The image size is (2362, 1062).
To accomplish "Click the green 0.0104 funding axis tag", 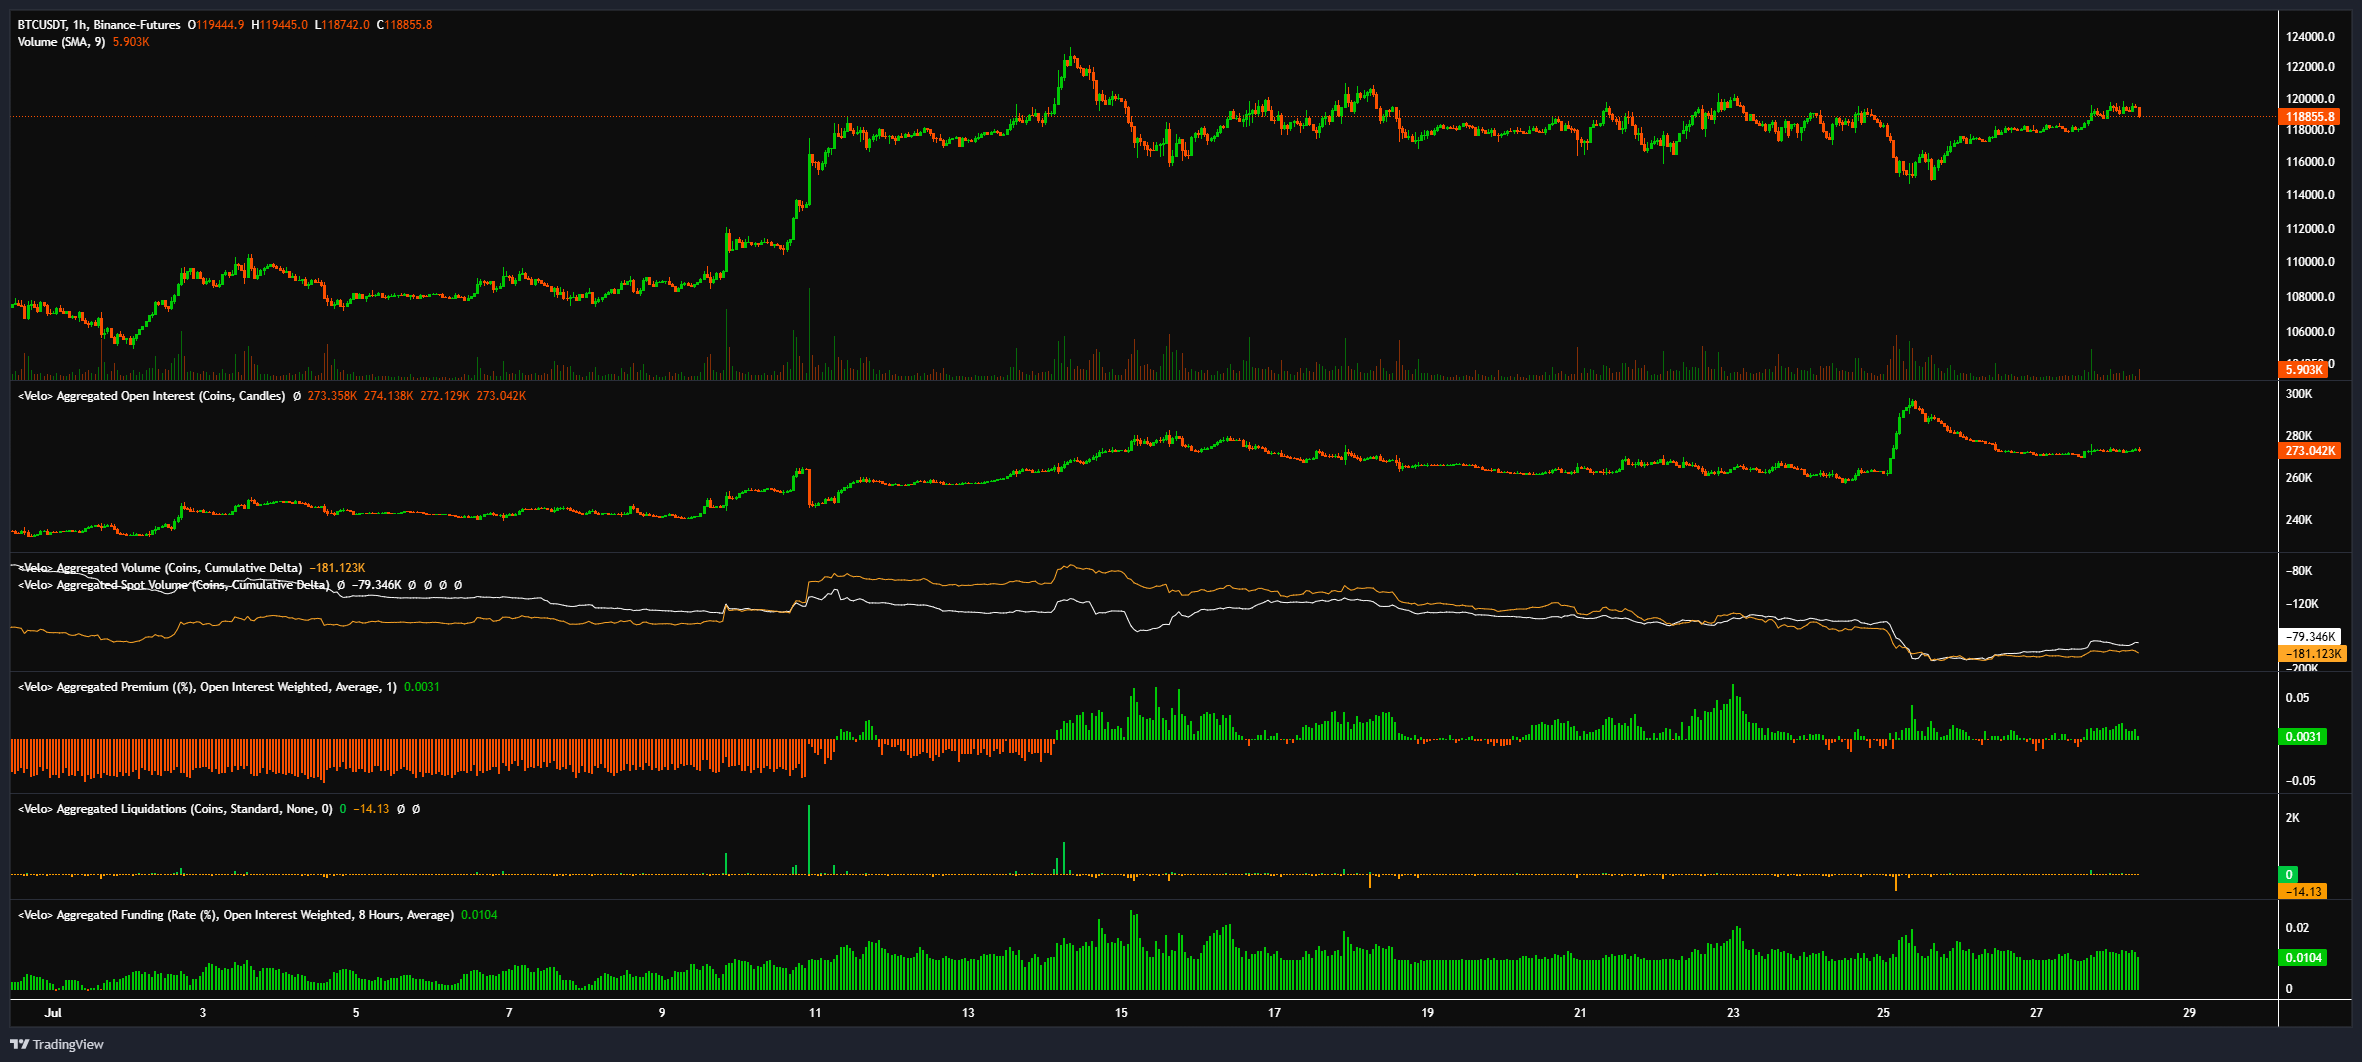I will (2303, 958).
